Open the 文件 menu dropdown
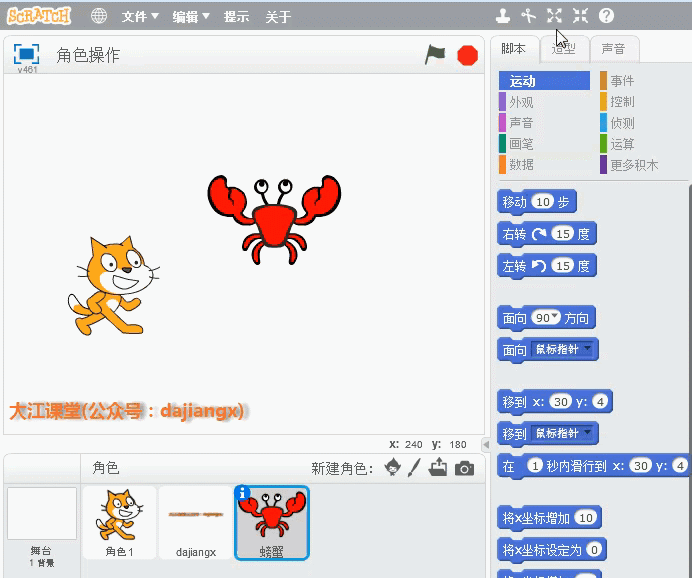The height and width of the screenshot is (578, 692). (140, 17)
